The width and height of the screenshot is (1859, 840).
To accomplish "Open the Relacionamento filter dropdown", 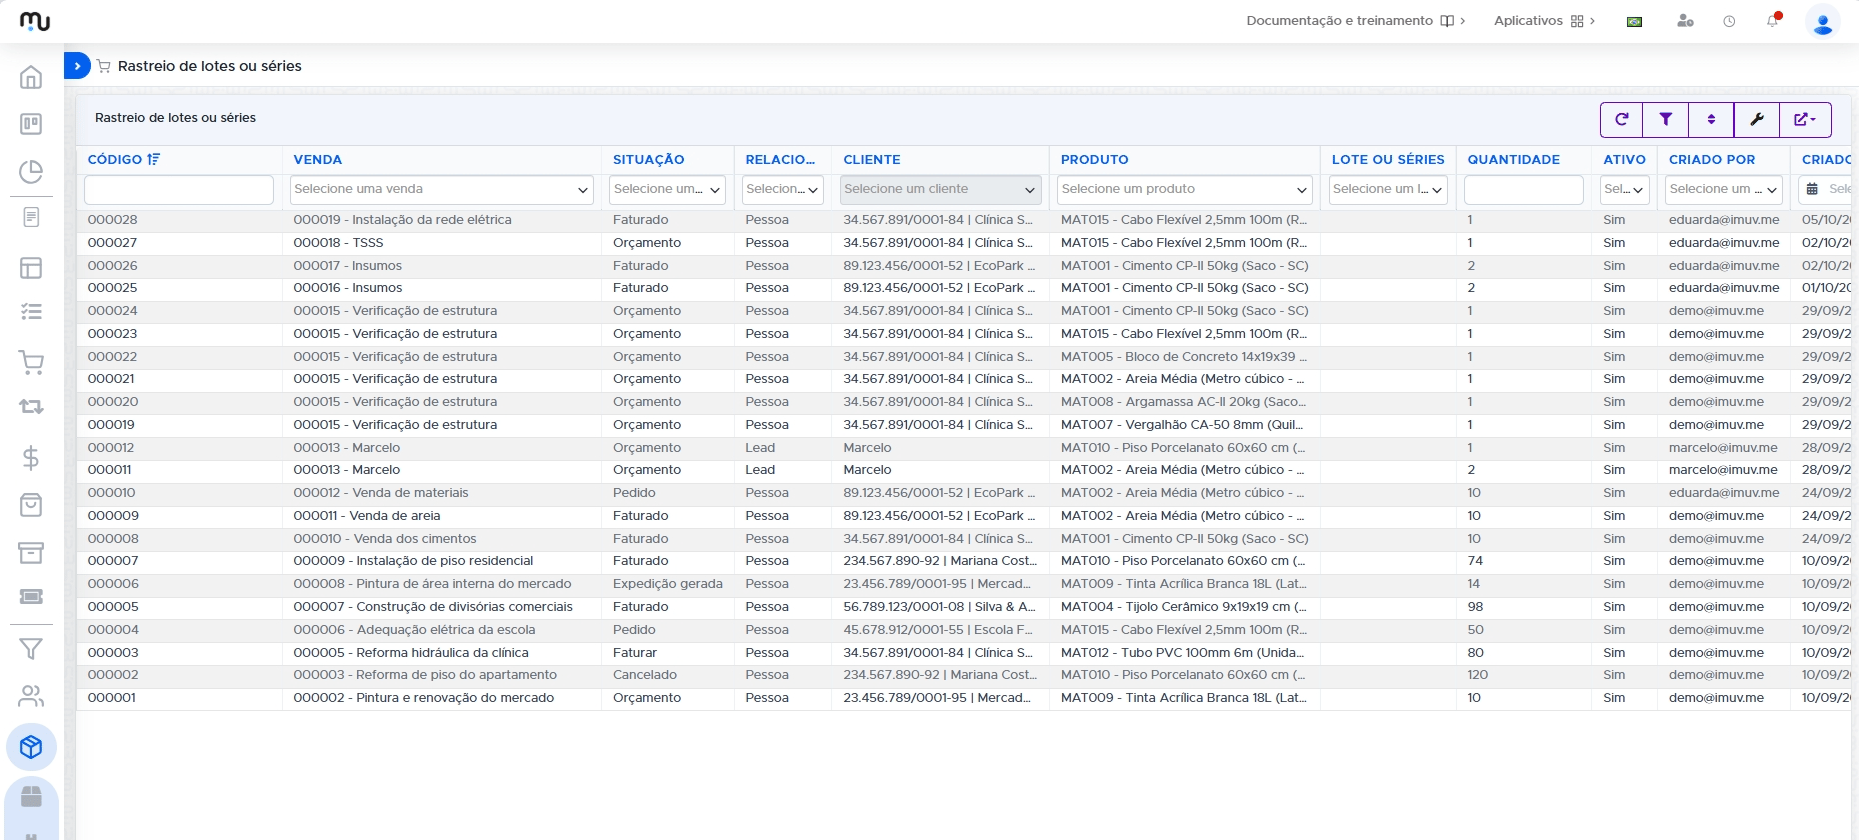I will click(783, 189).
